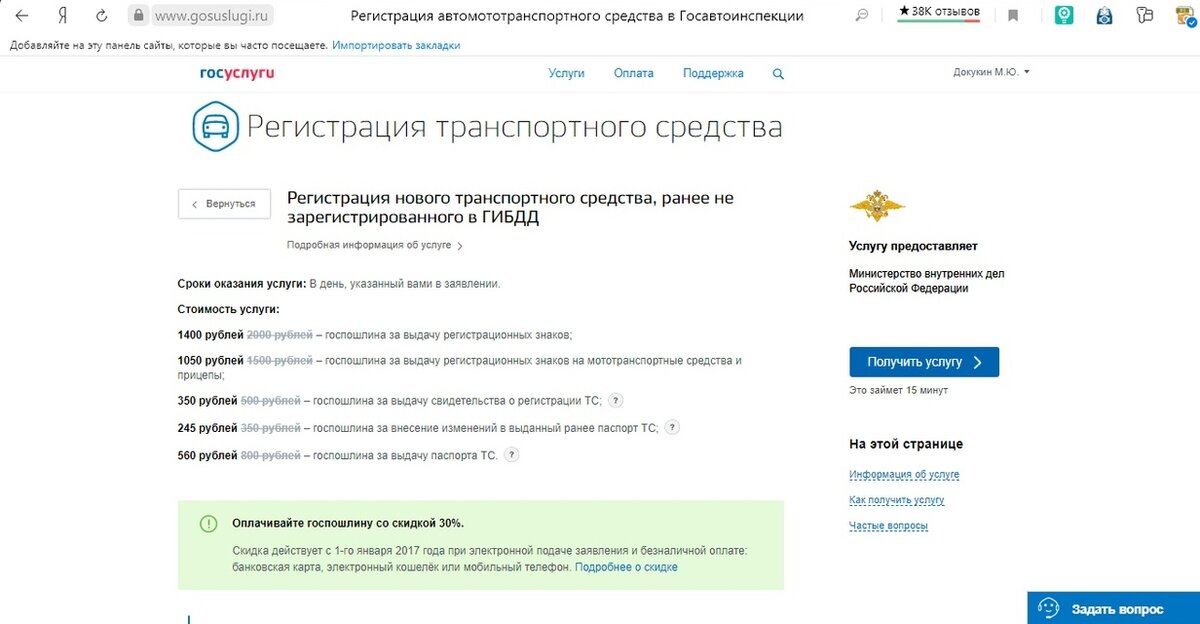Click the 1400 рублей price text

coord(210,335)
